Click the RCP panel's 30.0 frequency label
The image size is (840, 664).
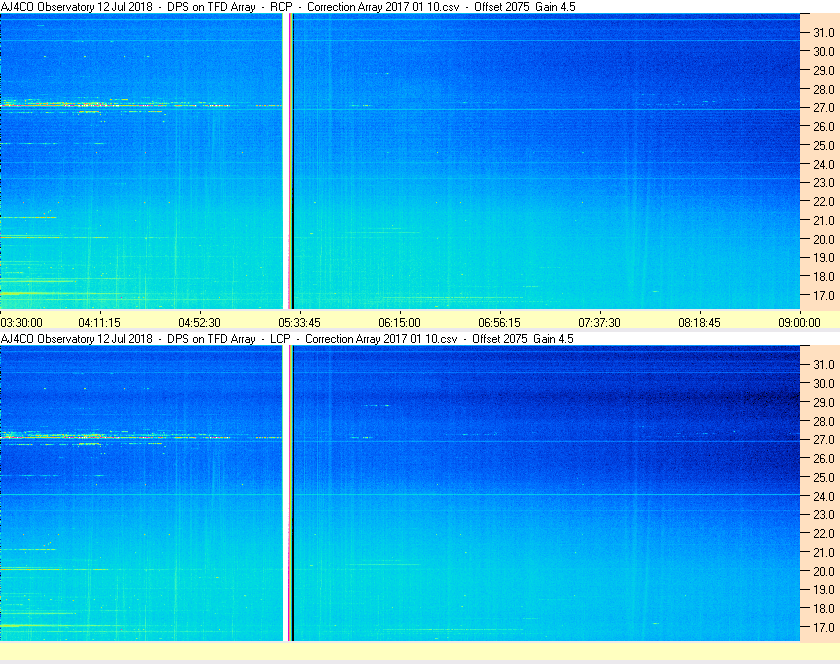(824, 51)
